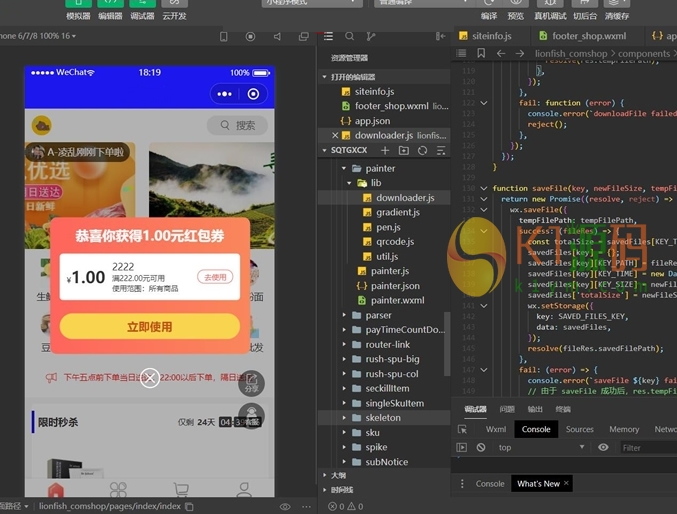Image resolution: width=677 pixels, height=514 pixels.
Task: Open gradient.js in the file tree
Action: click(x=399, y=213)
